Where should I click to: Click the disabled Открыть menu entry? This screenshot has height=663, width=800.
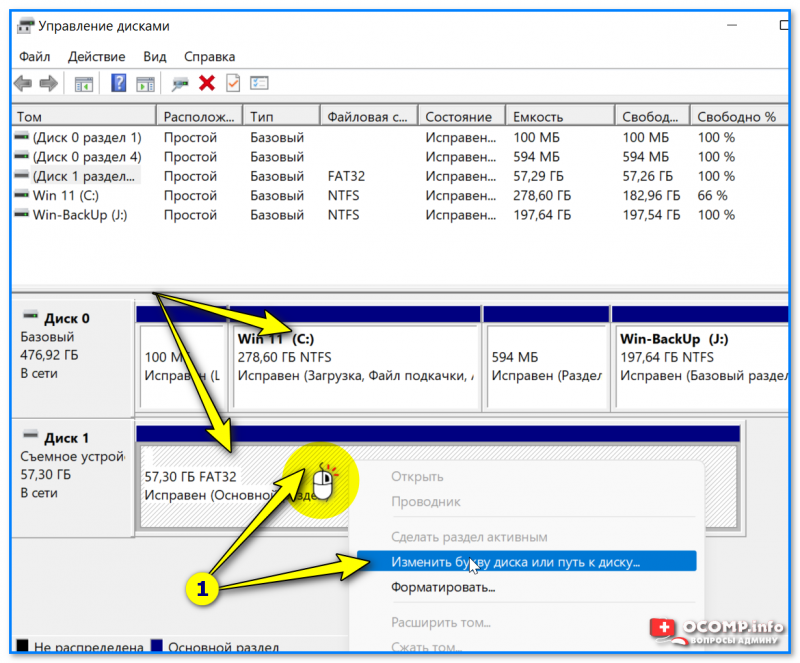[417, 477]
